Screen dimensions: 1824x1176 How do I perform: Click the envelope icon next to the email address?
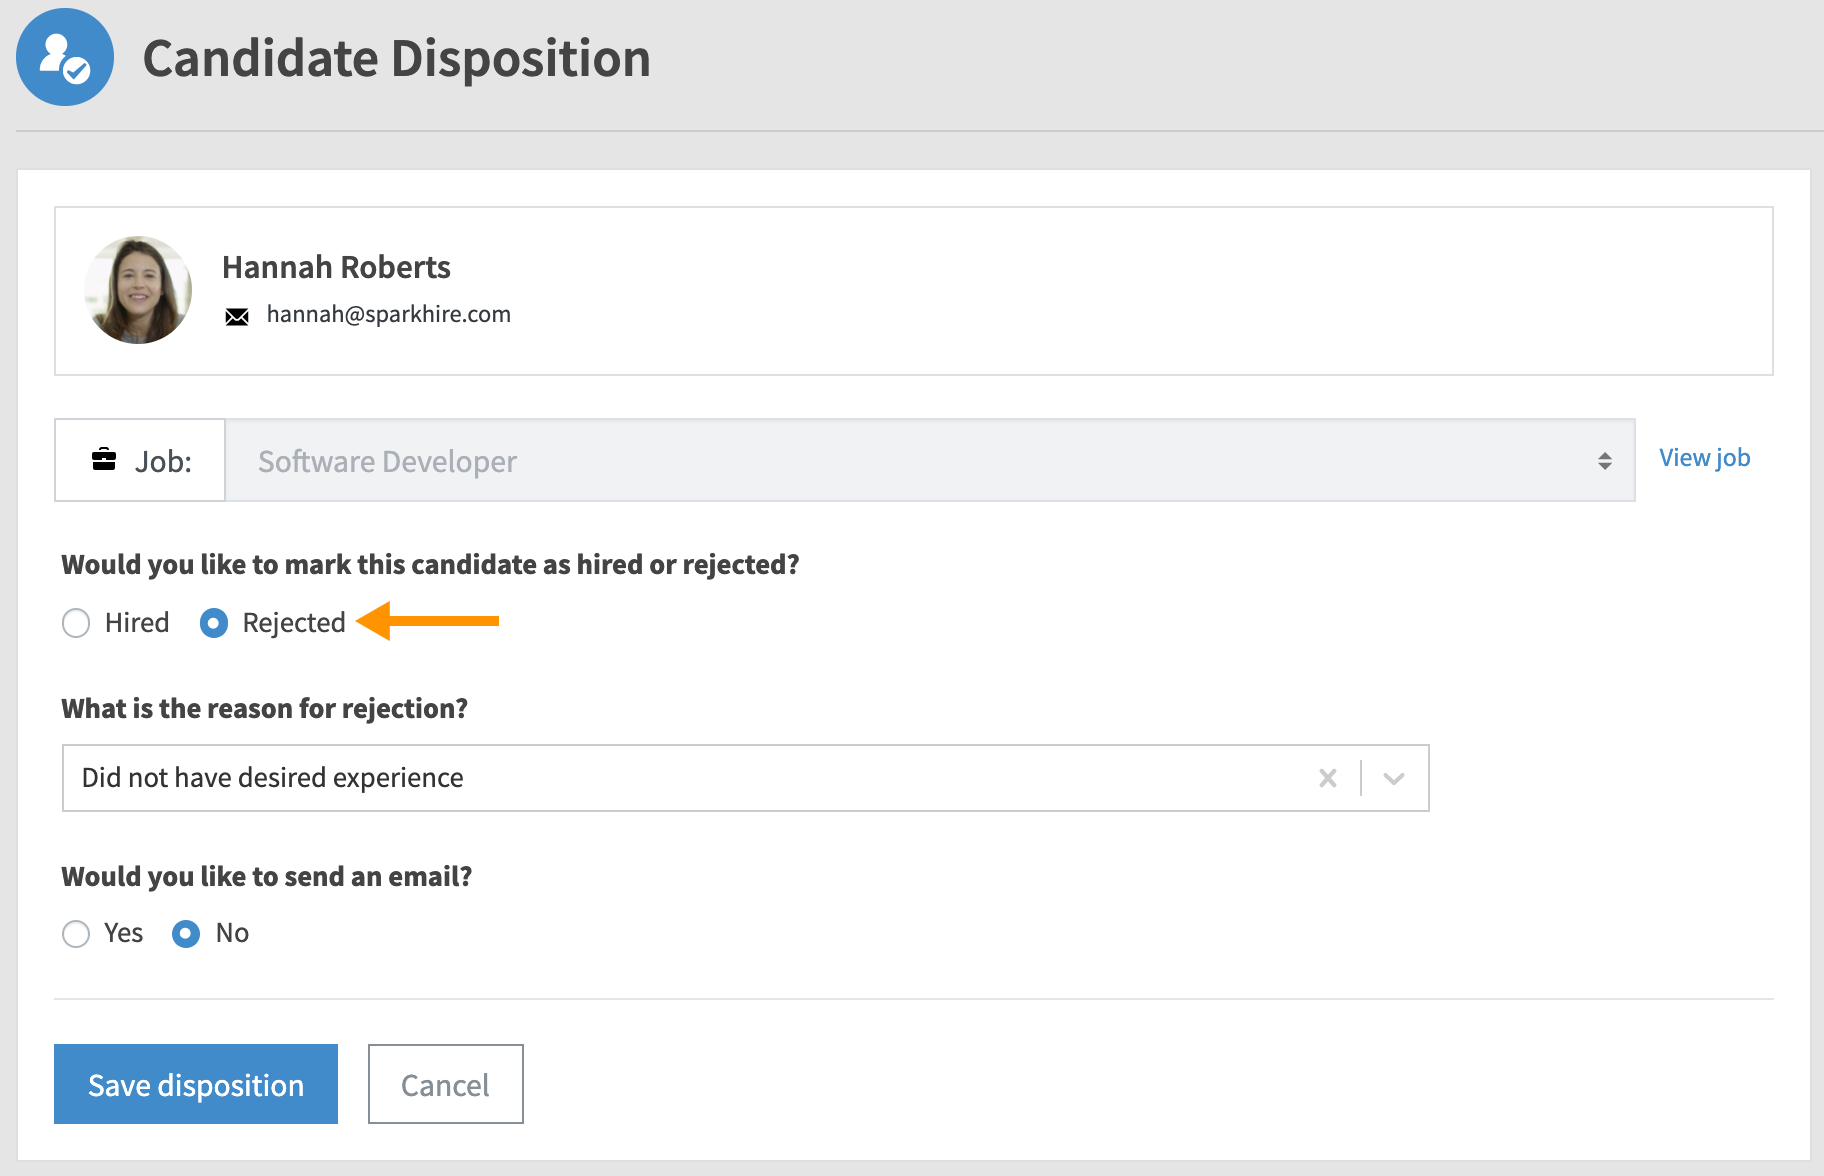237,317
